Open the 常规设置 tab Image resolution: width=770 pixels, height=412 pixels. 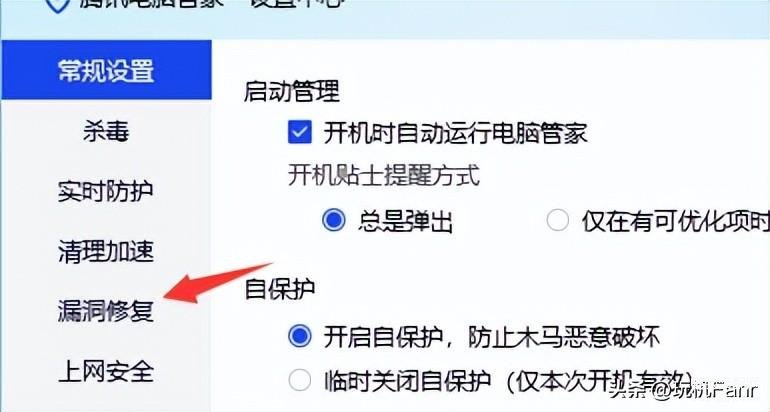106,70
